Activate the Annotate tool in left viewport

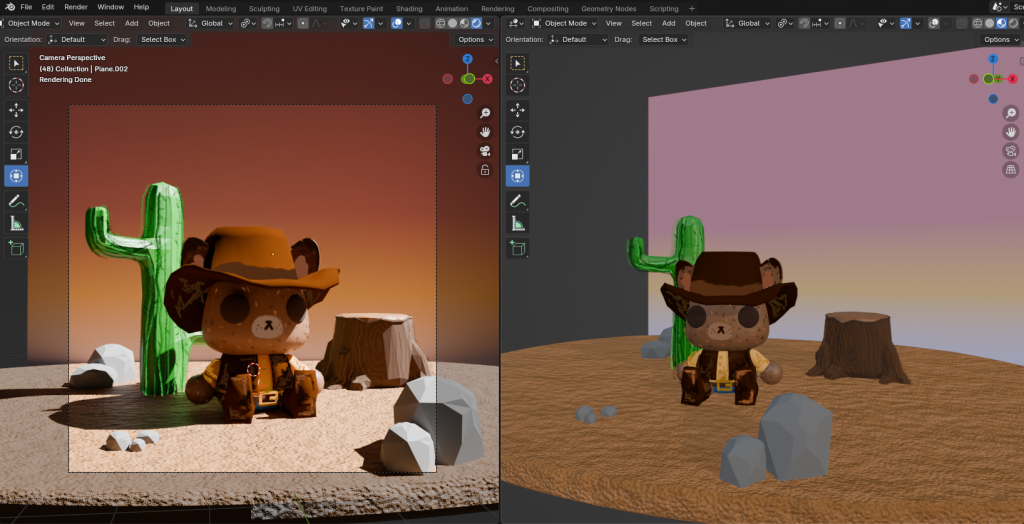coord(16,201)
